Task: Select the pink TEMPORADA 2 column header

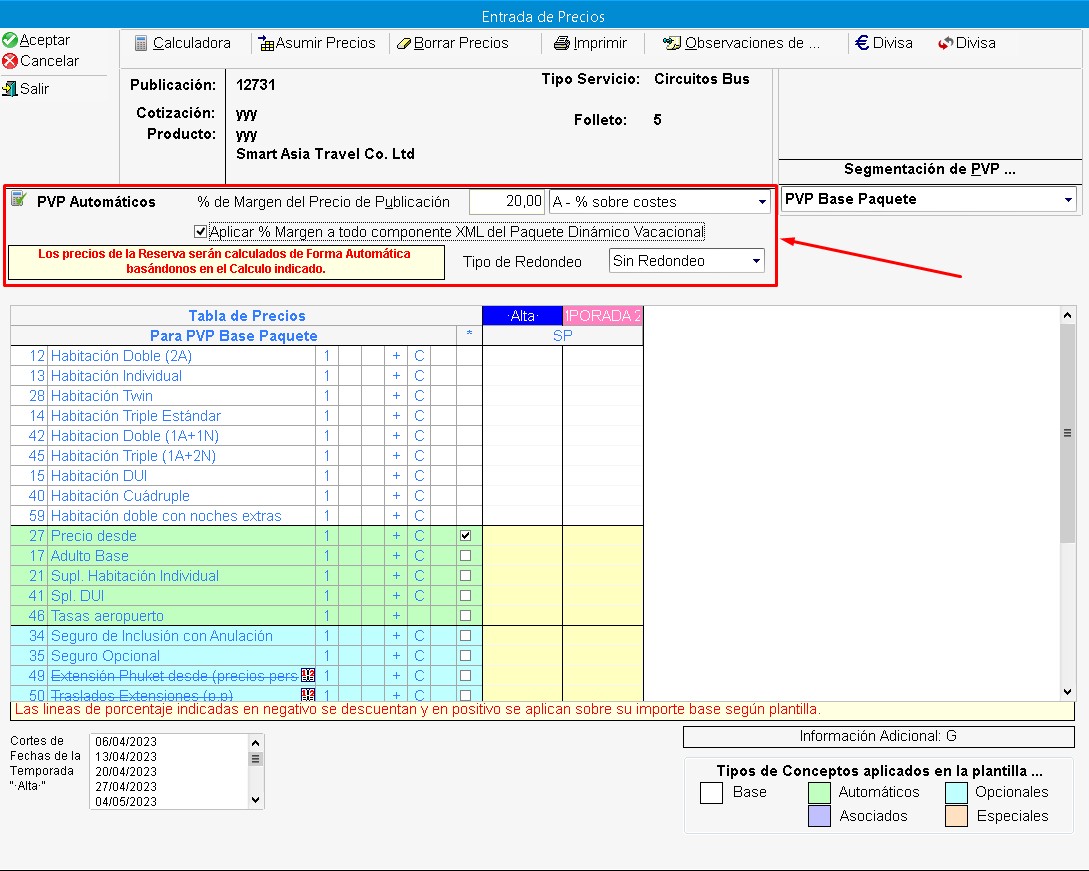Action: click(x=603, y=316)
